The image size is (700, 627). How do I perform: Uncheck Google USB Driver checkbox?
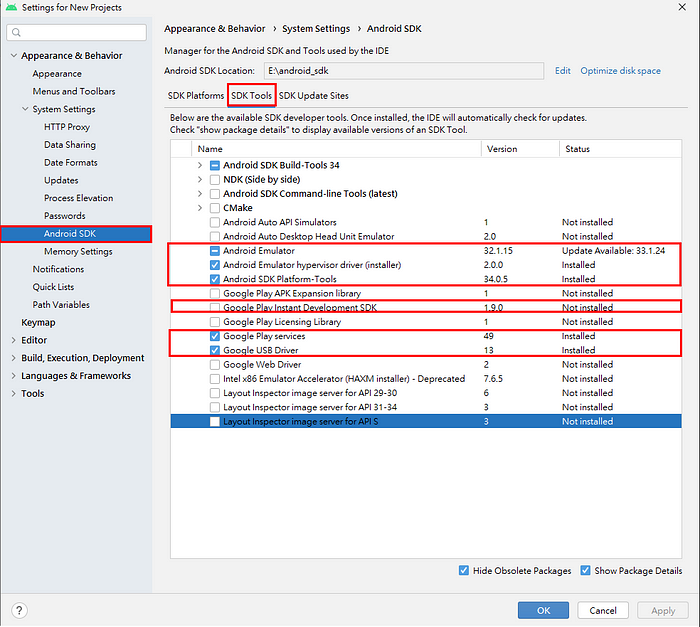pos(215,350)
